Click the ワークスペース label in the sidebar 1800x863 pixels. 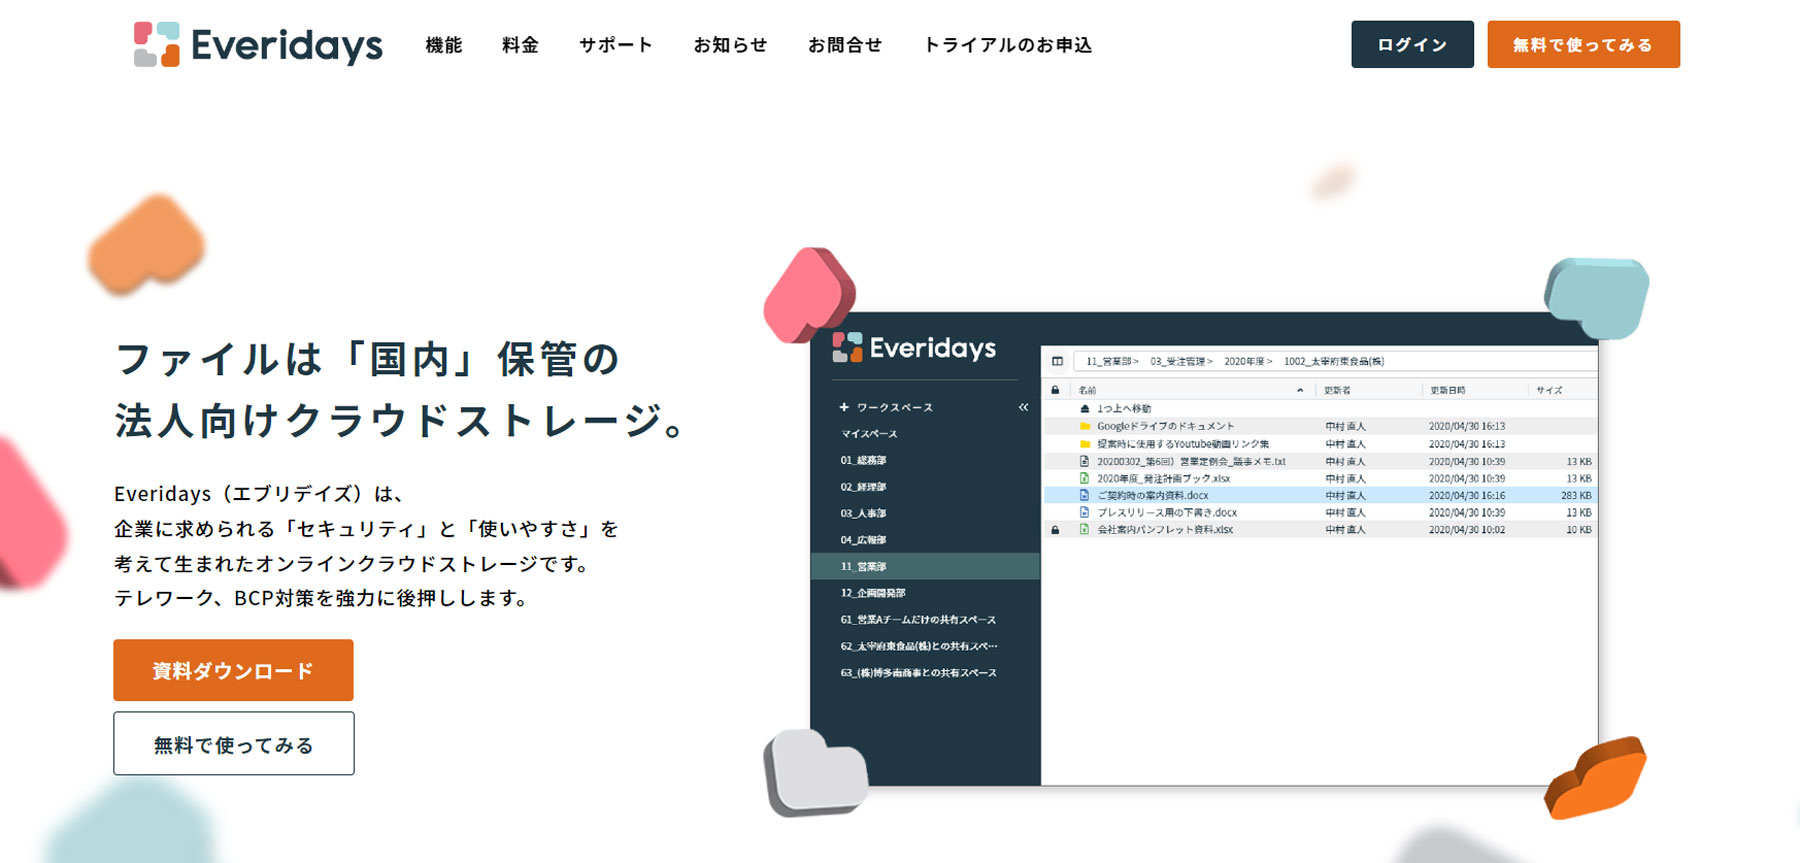click(894, 408)
